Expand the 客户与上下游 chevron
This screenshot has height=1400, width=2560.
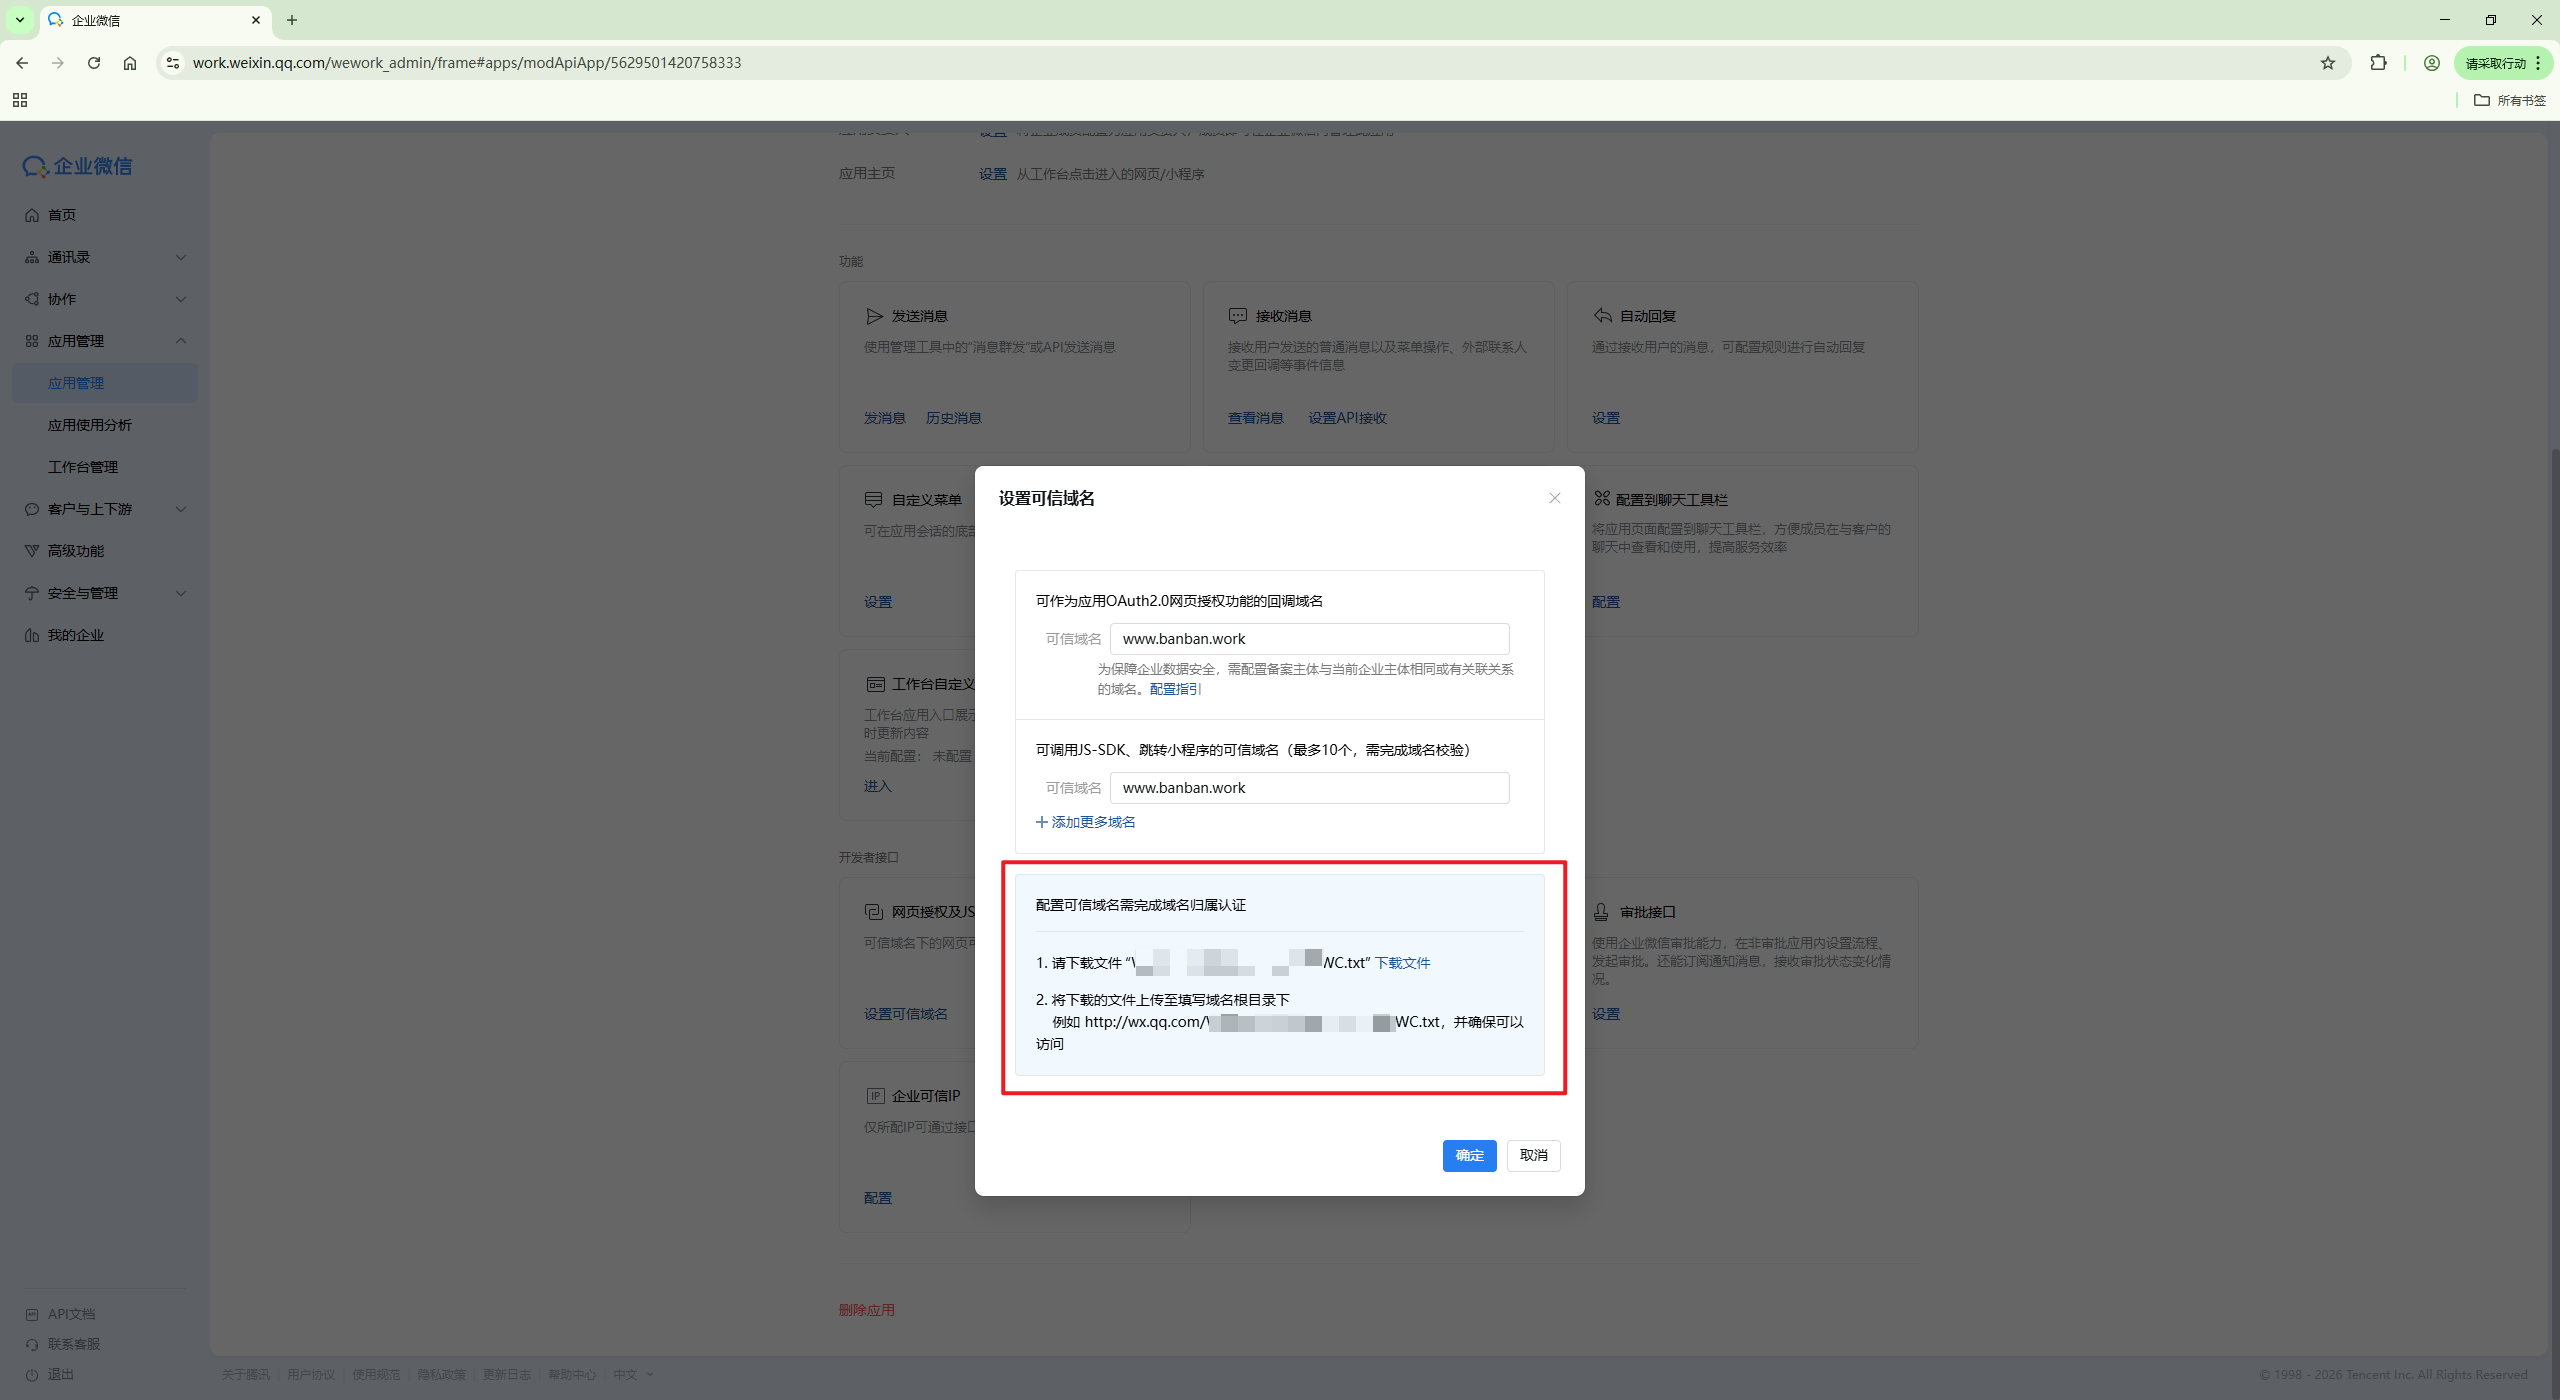click(x=181, y=509)
